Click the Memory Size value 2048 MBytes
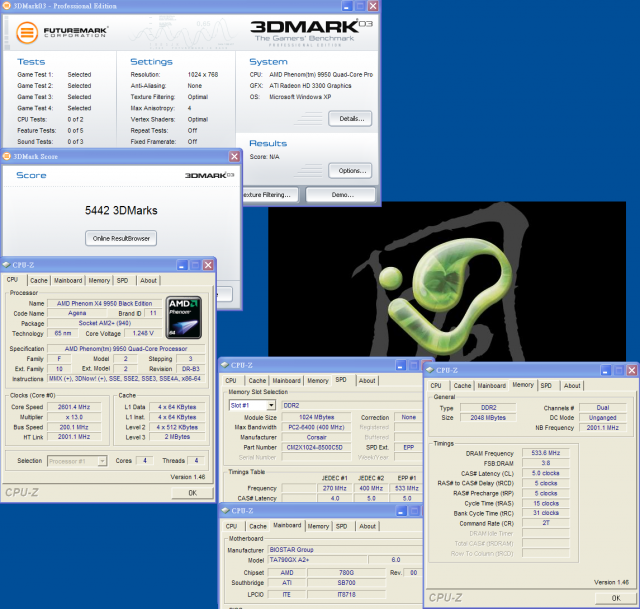The height and width of the screenshot is (609, 640). tap(488, 418)
